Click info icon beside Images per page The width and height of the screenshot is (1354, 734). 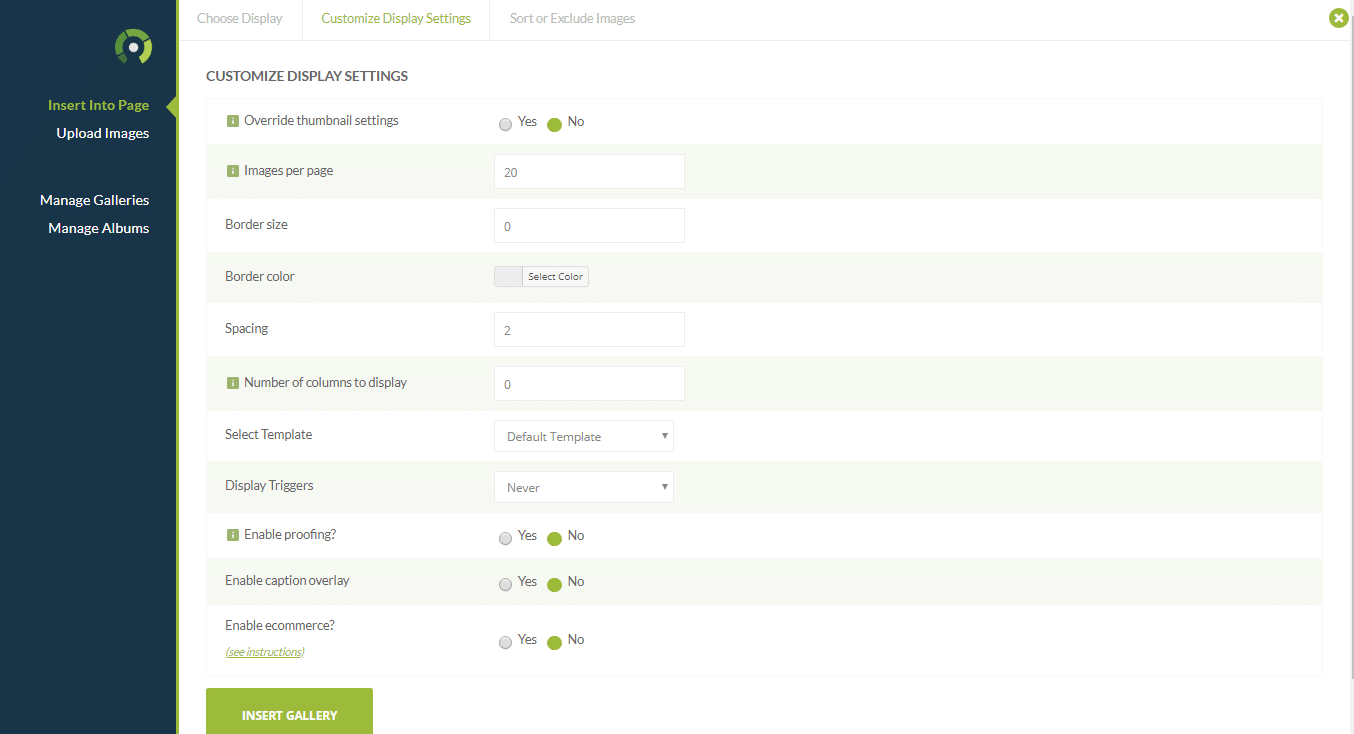(x=233, y=171)
